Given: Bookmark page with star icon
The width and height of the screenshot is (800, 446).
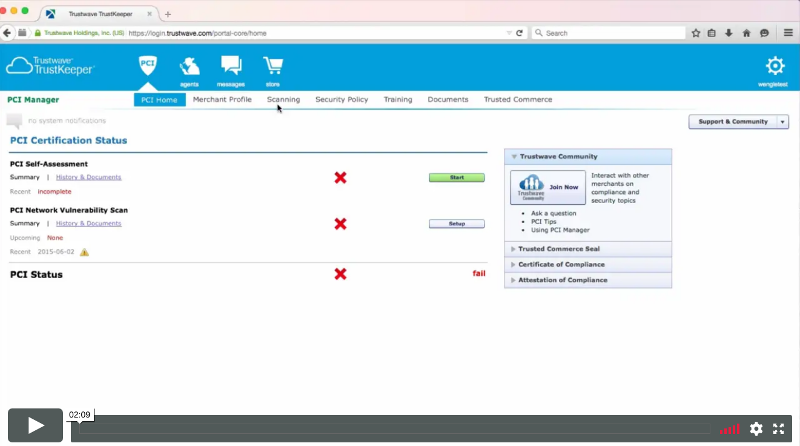Looking at the screenshot, I should point(695,32).
